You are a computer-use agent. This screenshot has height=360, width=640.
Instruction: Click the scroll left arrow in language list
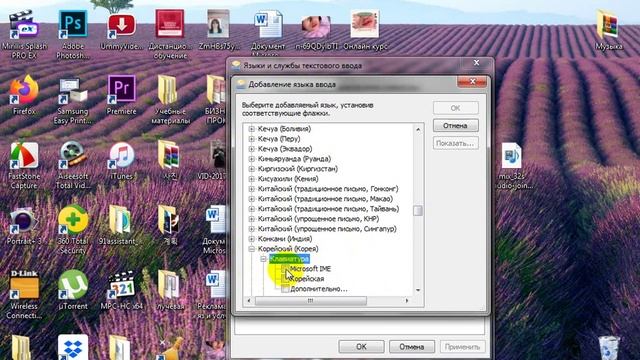point(249,301)
